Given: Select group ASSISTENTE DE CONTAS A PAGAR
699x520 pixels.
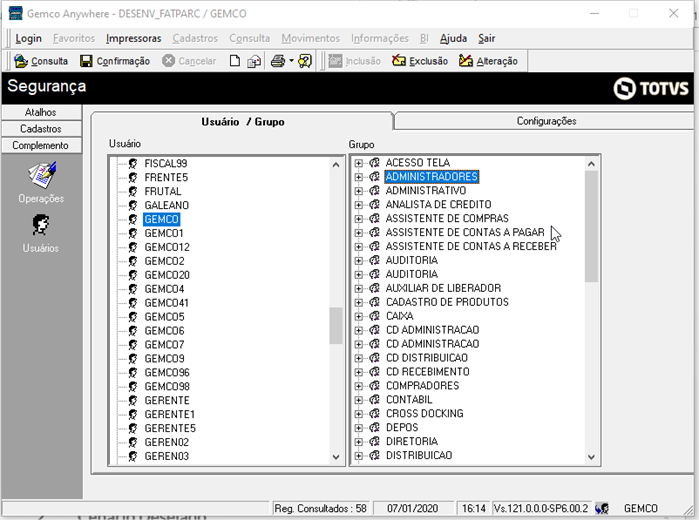Looking at the screenshot, I should pos(465,232).
